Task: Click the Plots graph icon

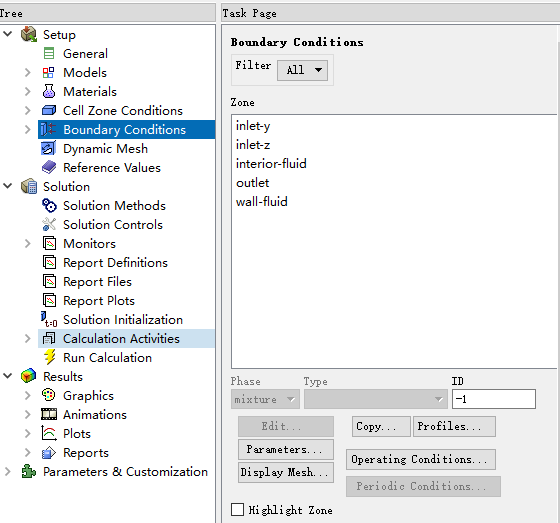Action: (x=49, y=433)
